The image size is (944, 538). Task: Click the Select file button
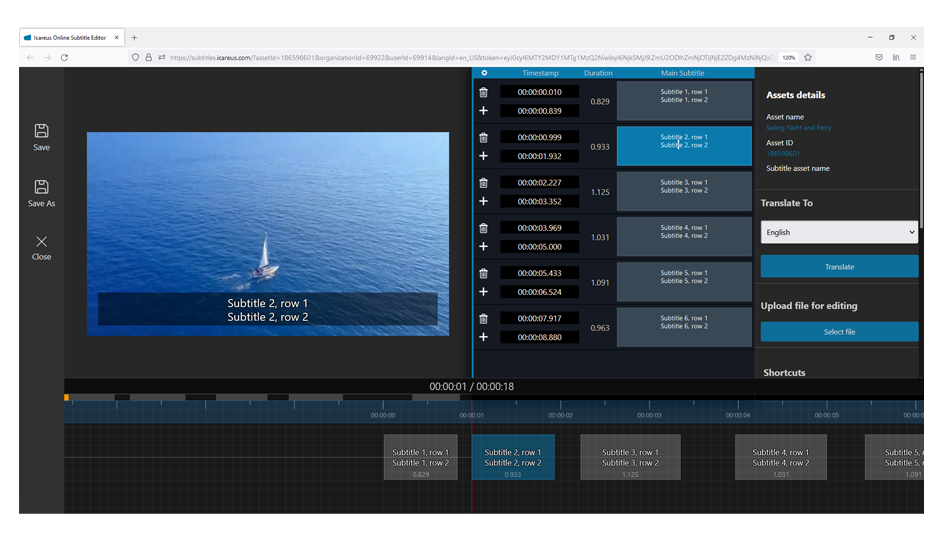pos(839,332)
